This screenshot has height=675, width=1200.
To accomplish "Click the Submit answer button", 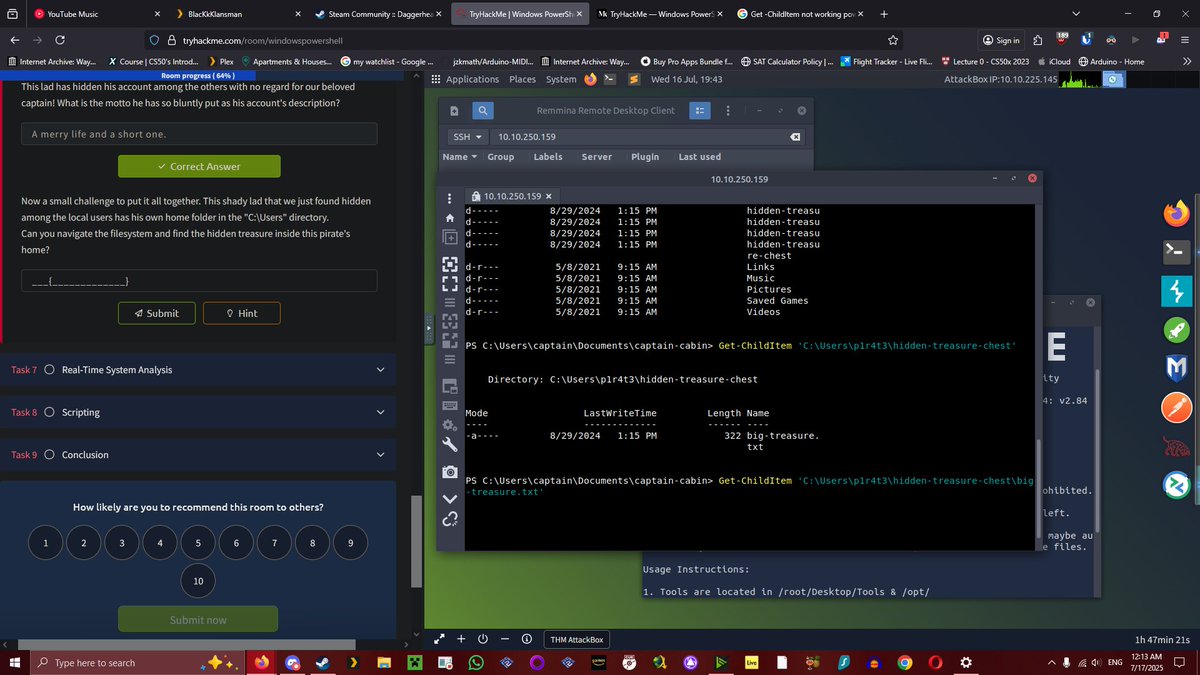I will tap(156, 313).
